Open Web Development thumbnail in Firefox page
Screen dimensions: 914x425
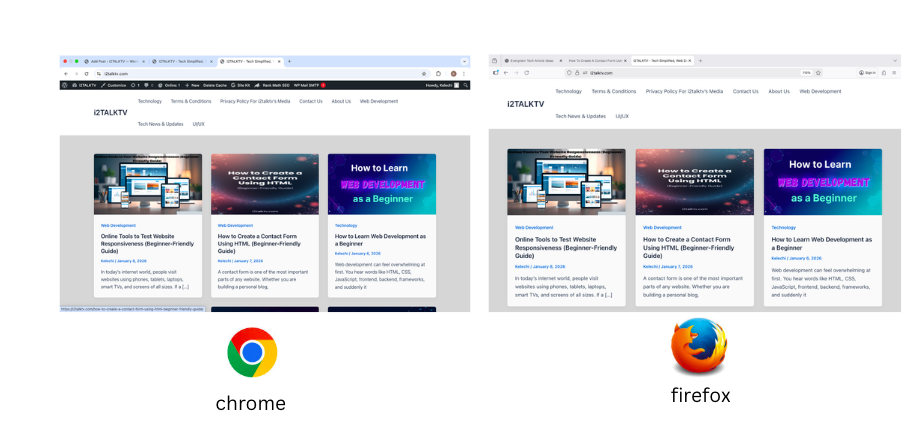click(x=822, y=182)
